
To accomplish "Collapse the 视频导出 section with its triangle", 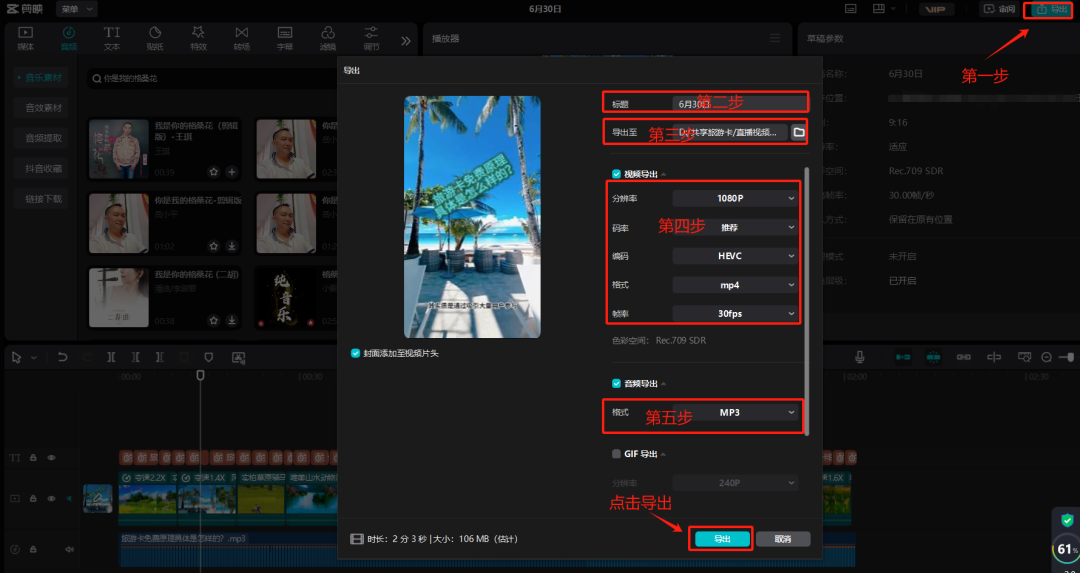I will 663,175.
